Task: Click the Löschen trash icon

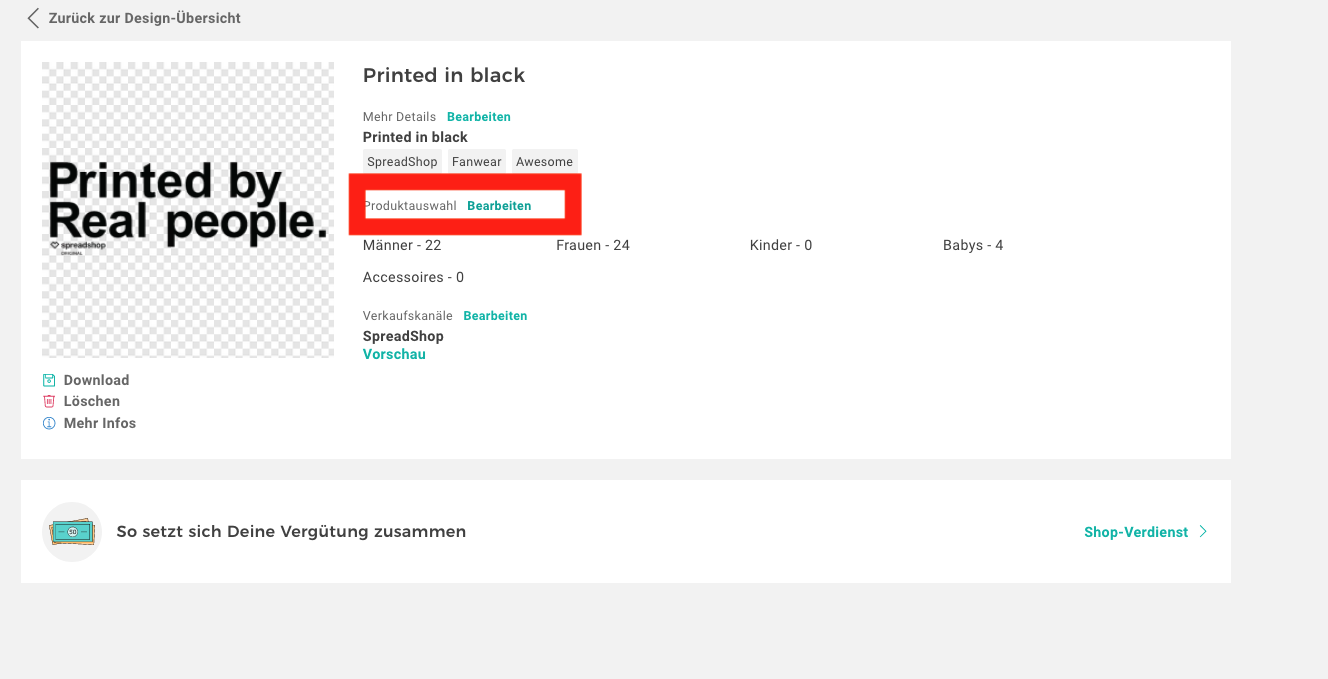Action: [49, 401]
